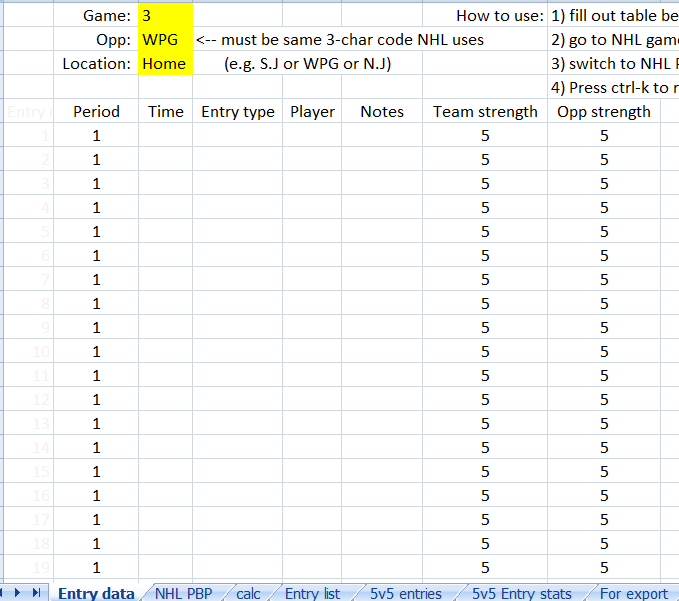
Task: Go to the Entry list sheet
Action: 313,593
